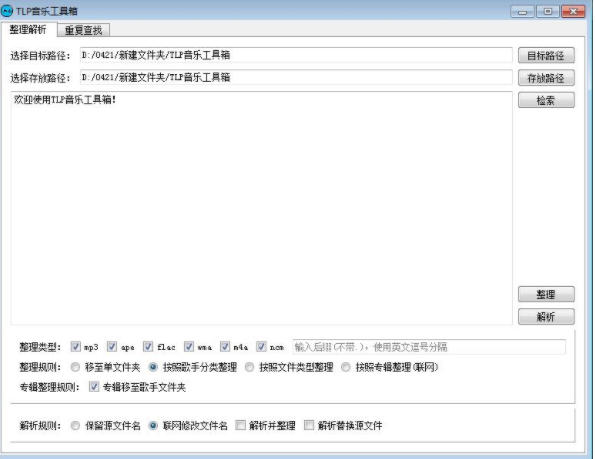The width and height of the screenshot is (595, 459).
Task: Click the custom suffix input field
Action: (429, 347)
